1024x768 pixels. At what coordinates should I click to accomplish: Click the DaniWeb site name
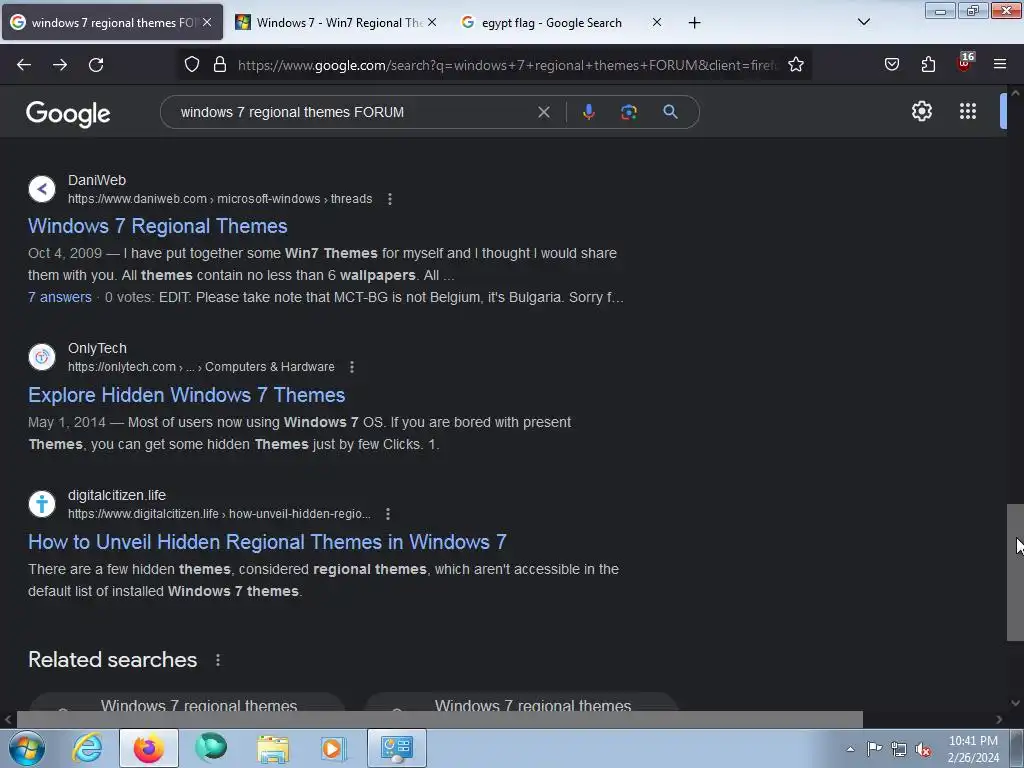97,180
